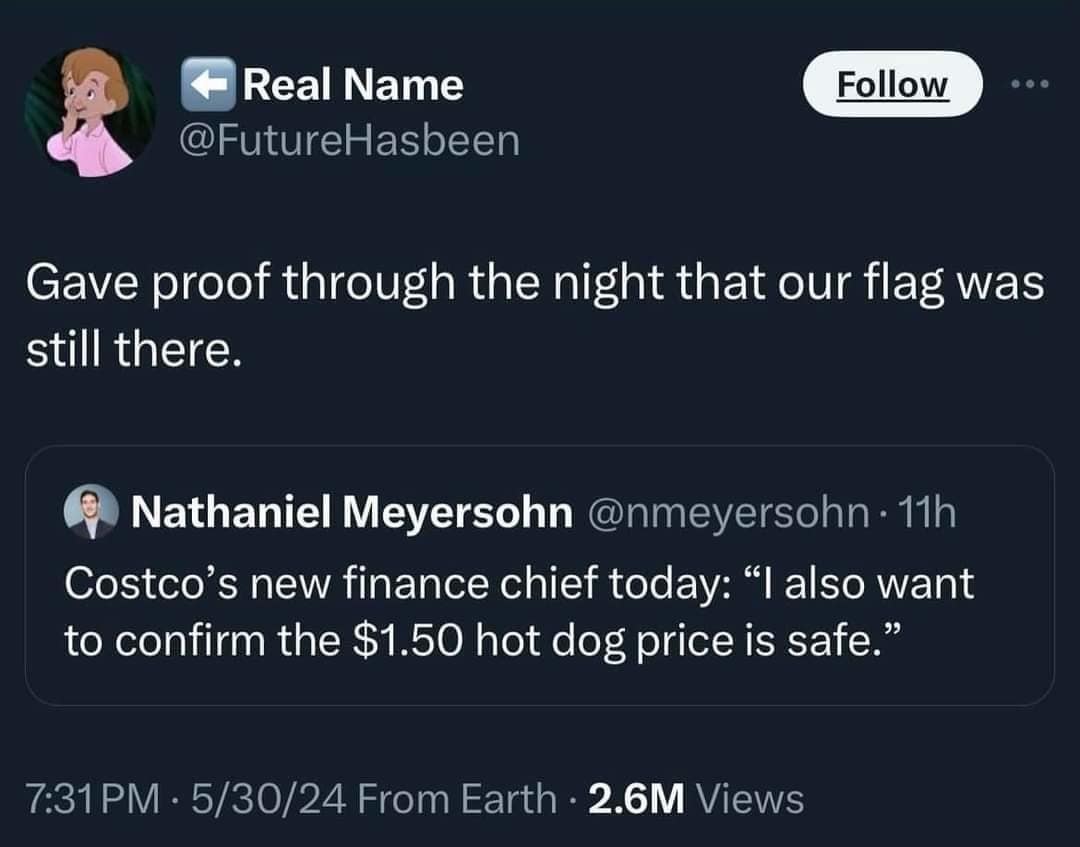This screenshot has width=1080, height=847.
Task: Select the "Gave proof through the night" text line
Action: pos(534,284)
